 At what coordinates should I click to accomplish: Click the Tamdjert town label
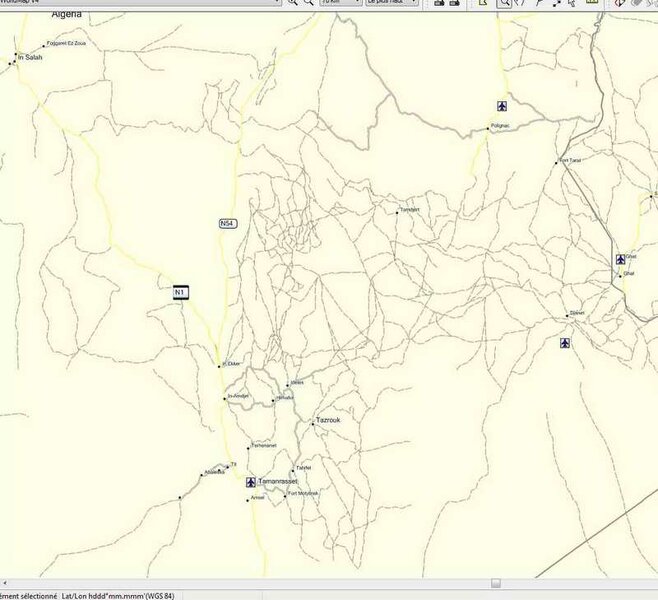[410, 210]
